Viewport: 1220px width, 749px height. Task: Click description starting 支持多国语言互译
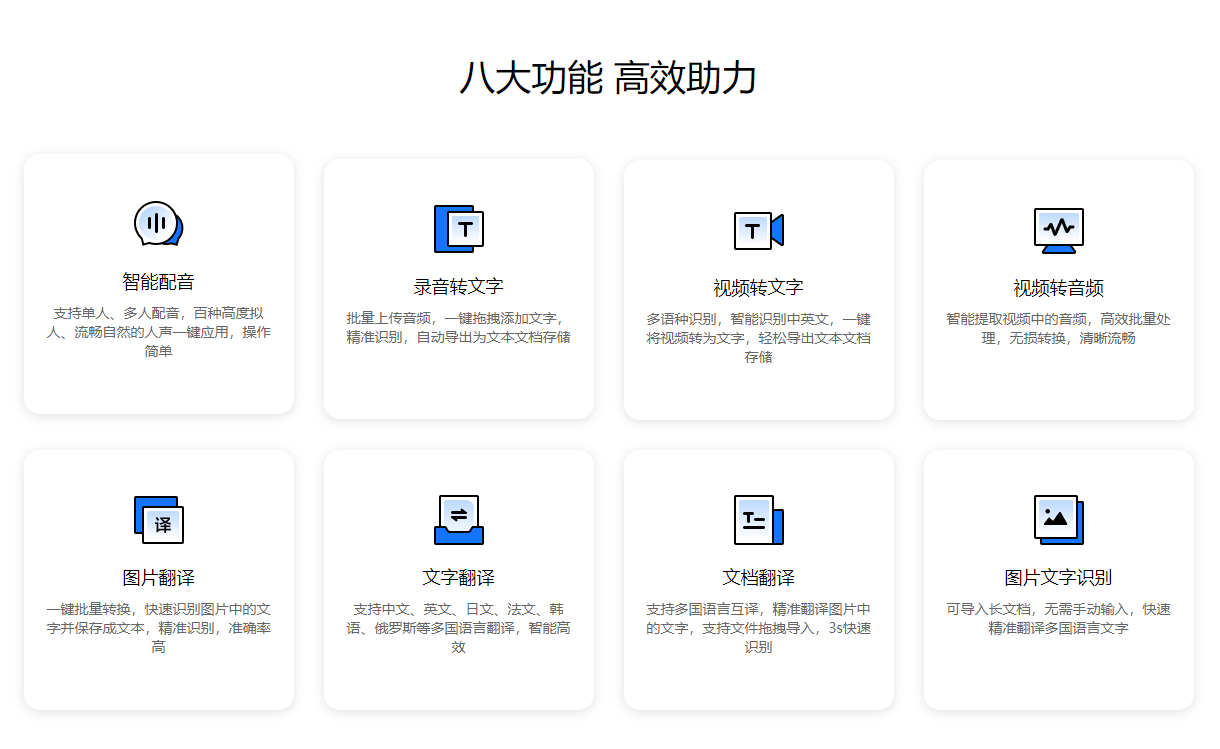pyautogui.click(x=759, y=628)
